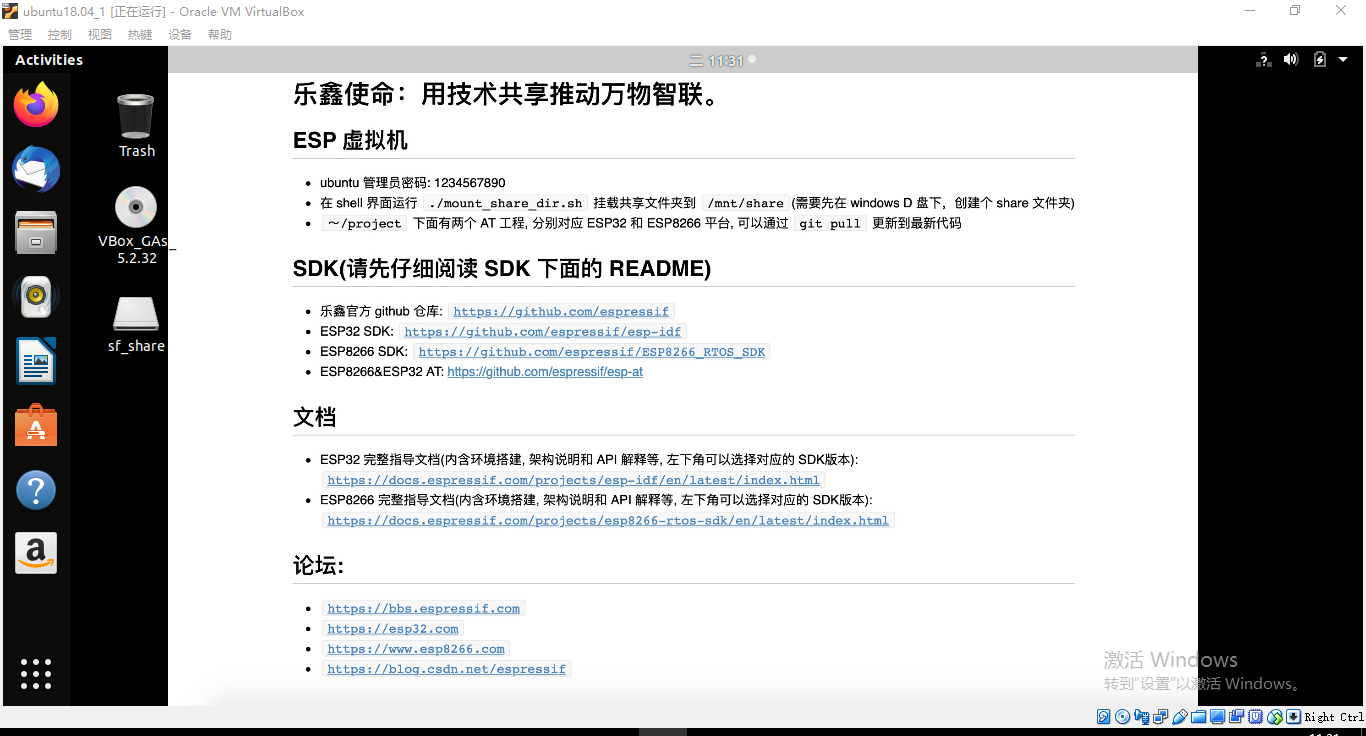This screenshot has height=736, width=1366.
Task: Click the display settings status icon
Action: click(x=1217, y=717)
